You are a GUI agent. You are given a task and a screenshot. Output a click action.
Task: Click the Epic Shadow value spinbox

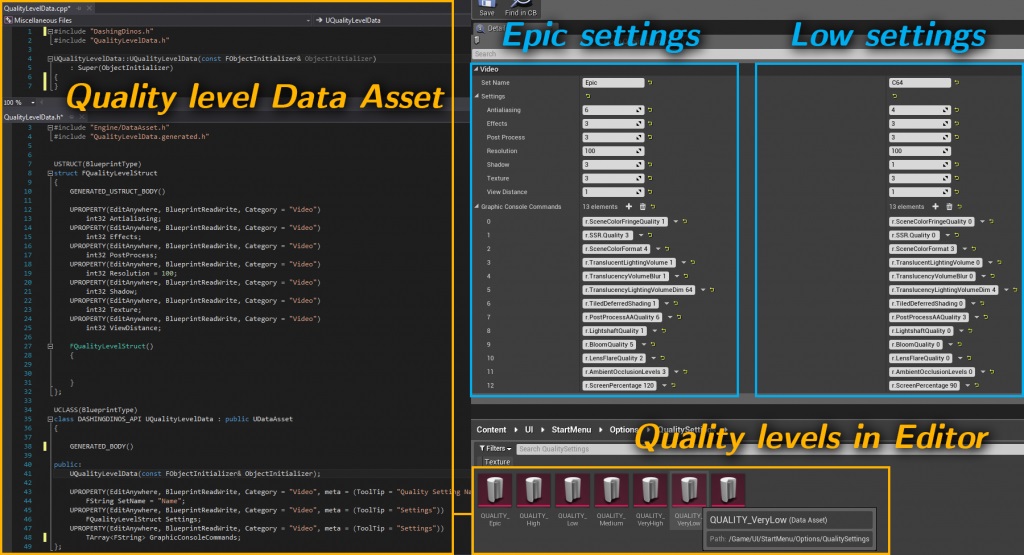pos(613,165)
